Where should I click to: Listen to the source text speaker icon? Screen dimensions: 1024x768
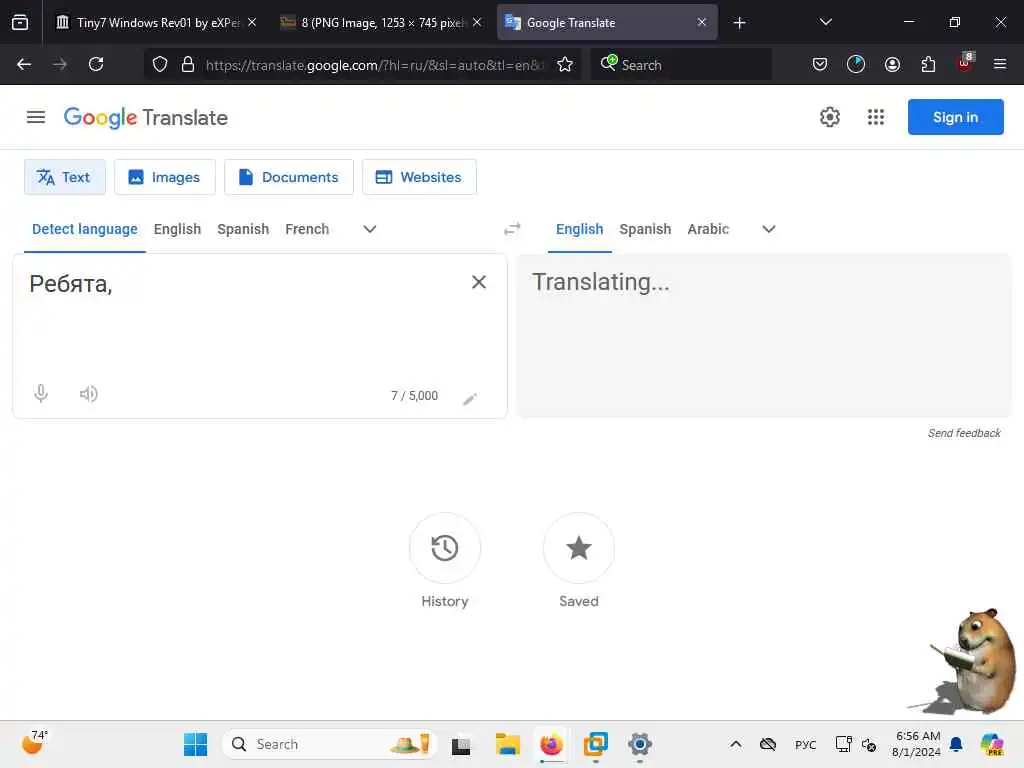(x=89, y=394)
